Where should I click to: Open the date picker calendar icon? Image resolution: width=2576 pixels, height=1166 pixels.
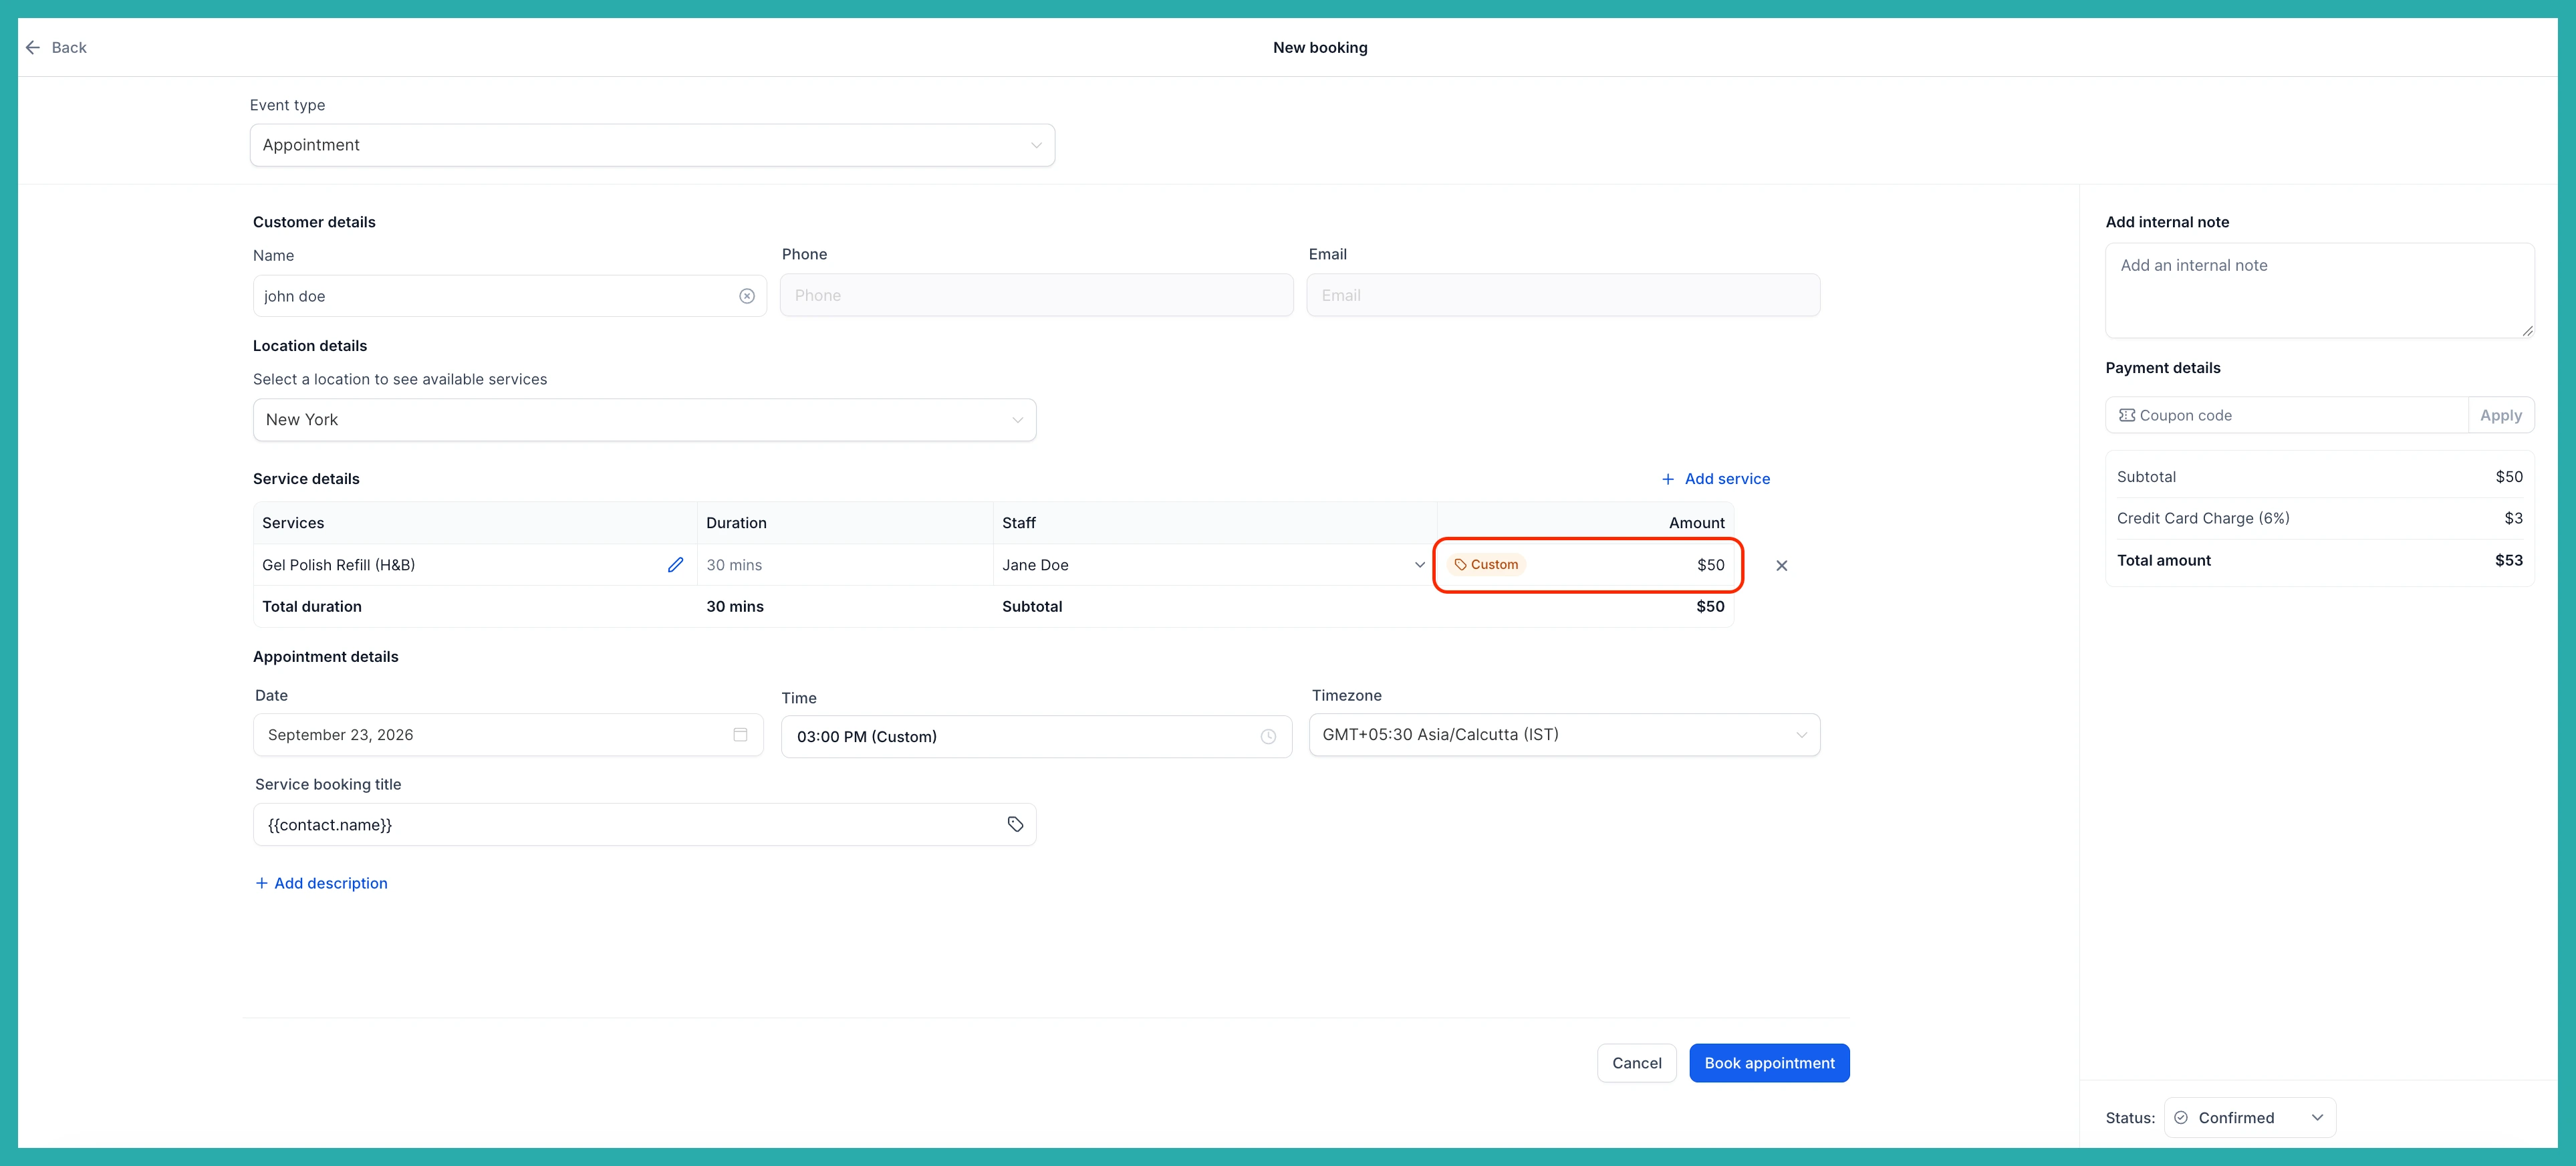pos(740,734)
